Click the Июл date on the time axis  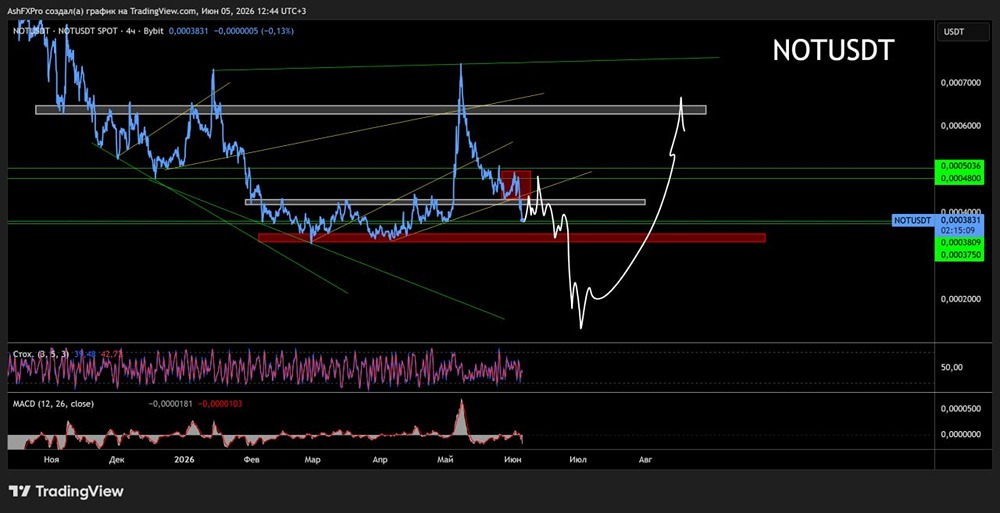click(x=578, y=459)
